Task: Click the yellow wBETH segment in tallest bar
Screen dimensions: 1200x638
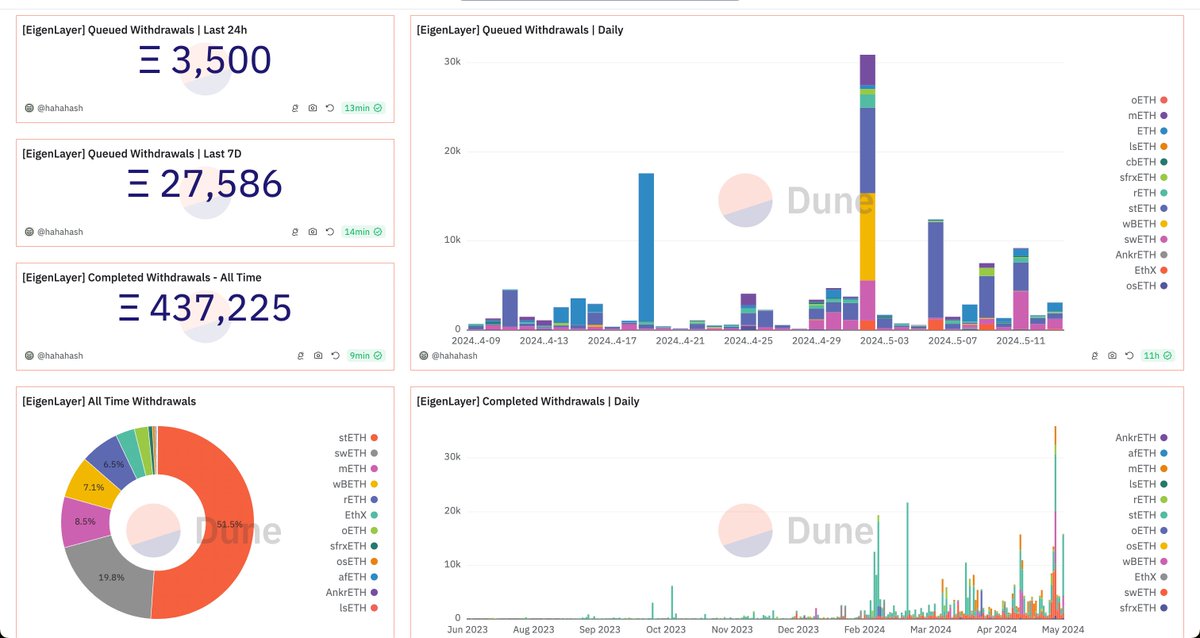Action: click(867, 237)
